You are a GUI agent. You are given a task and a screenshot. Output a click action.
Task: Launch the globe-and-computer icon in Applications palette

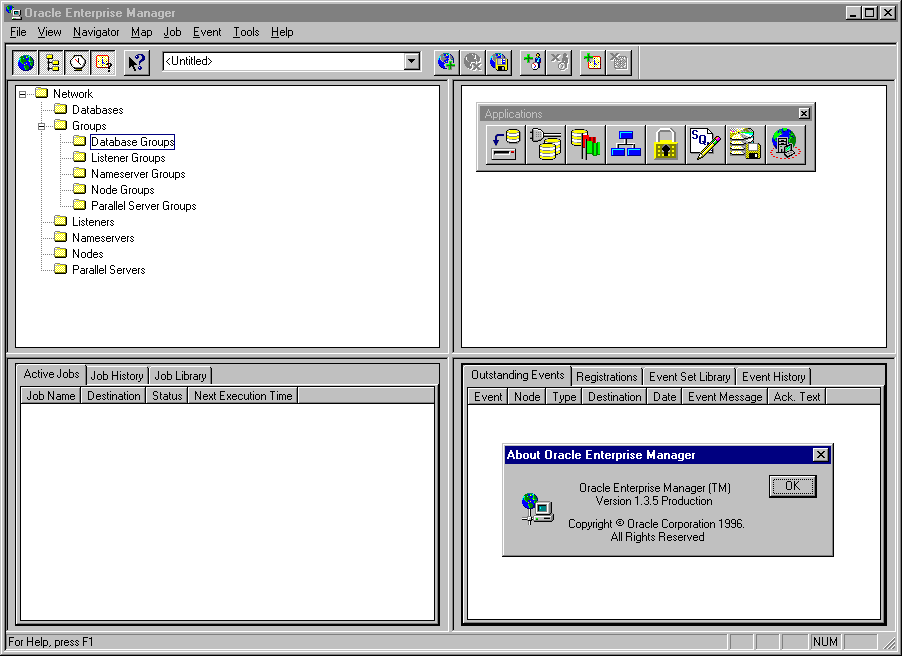pos(786,144)
